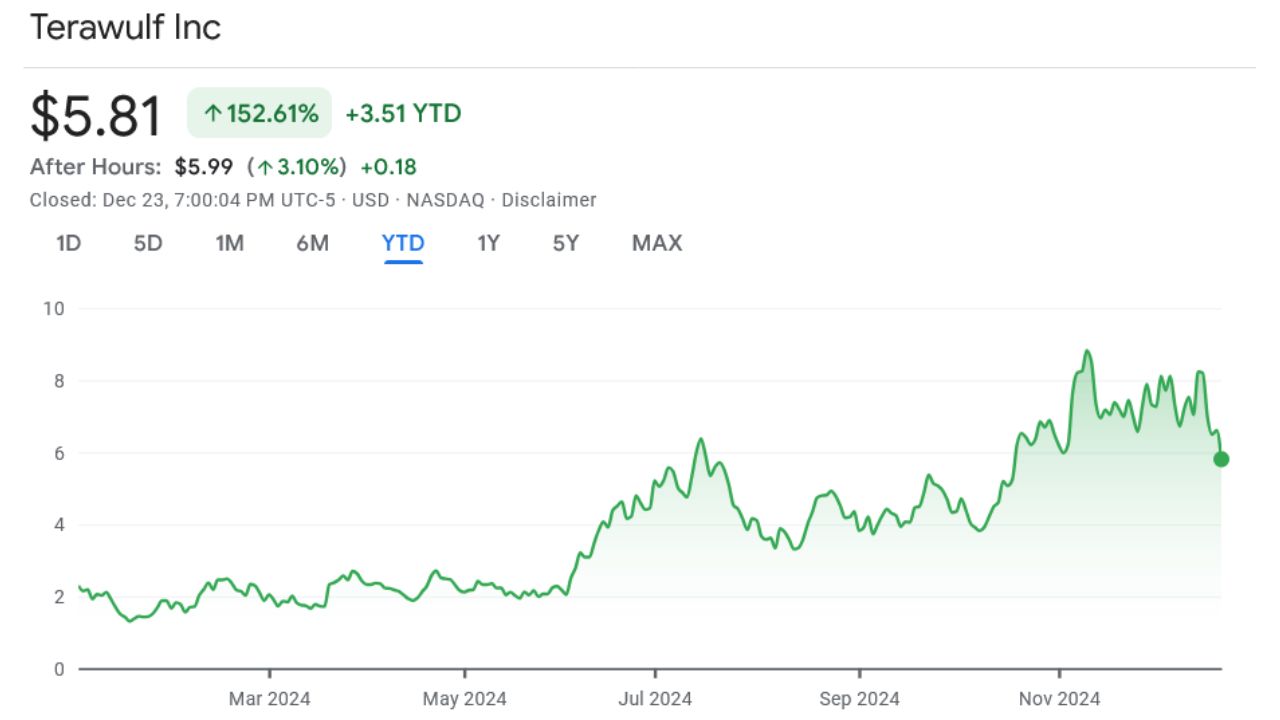Viewport: 1280px width, 720px height.
Task: Switch to the 1Y range tab
Action: tap(488, 243)
